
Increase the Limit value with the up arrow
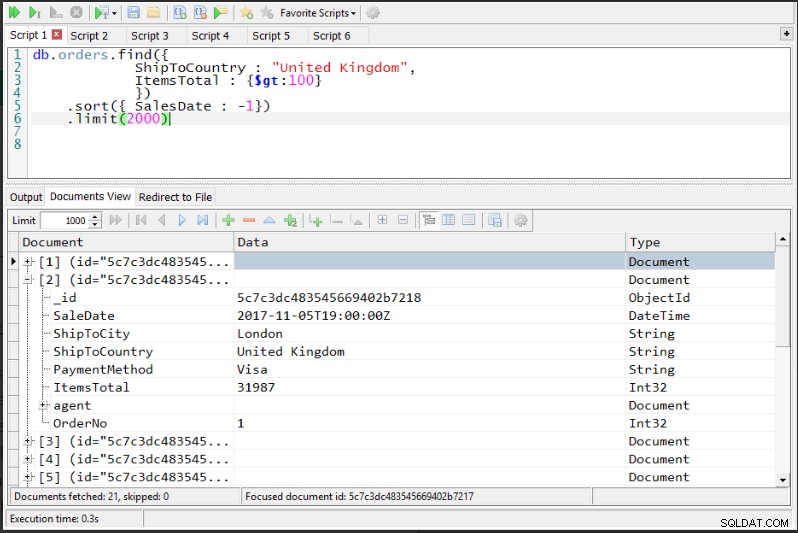click(x=95, y=216)
